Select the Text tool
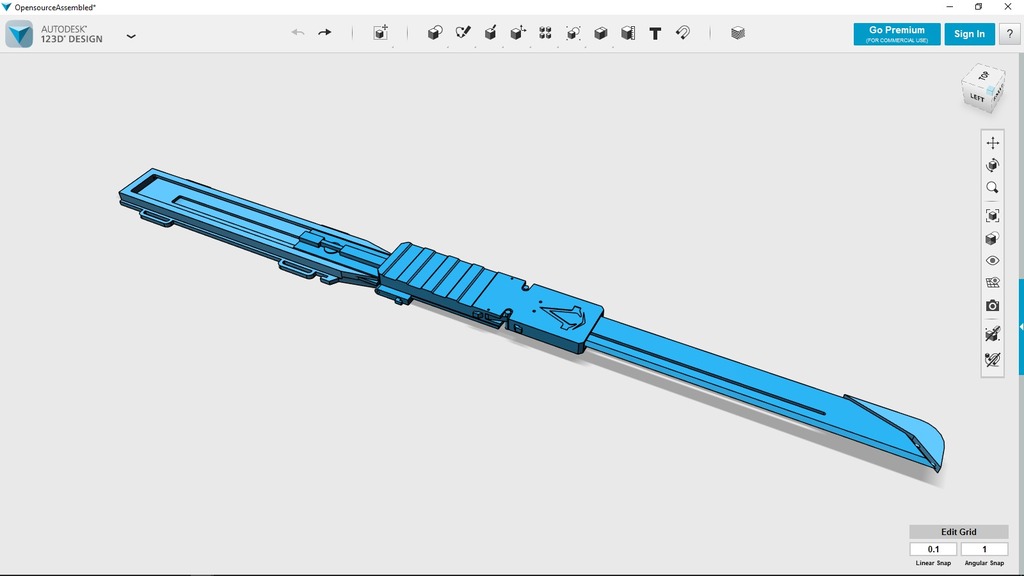The width and height of the screenshot is (1024, 576). click(x=655, y=33)
